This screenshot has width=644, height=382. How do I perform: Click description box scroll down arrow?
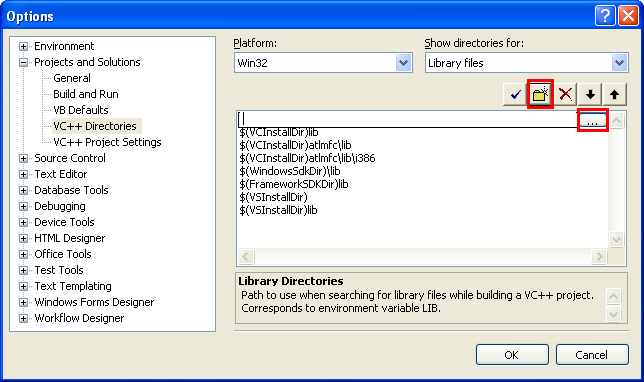point(614,315)
